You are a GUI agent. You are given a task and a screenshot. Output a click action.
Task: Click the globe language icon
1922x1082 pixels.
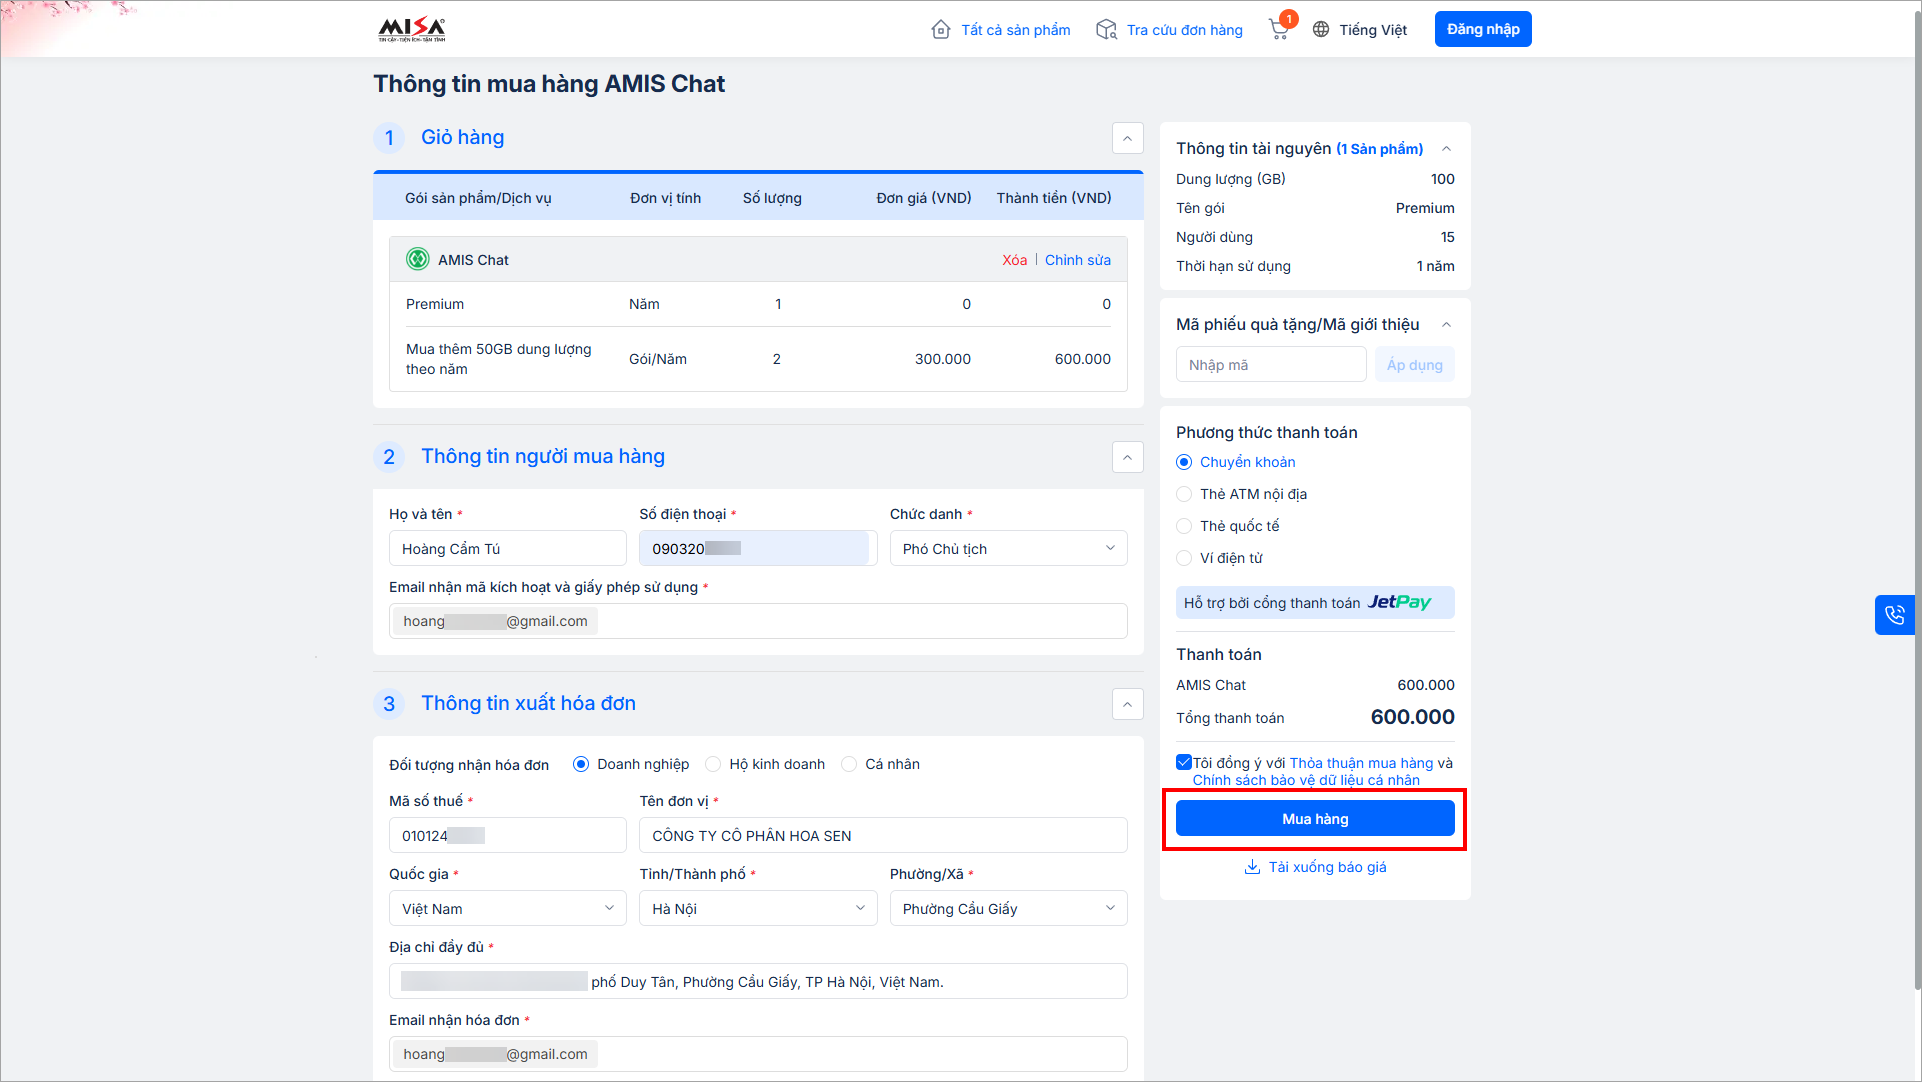1321,29
